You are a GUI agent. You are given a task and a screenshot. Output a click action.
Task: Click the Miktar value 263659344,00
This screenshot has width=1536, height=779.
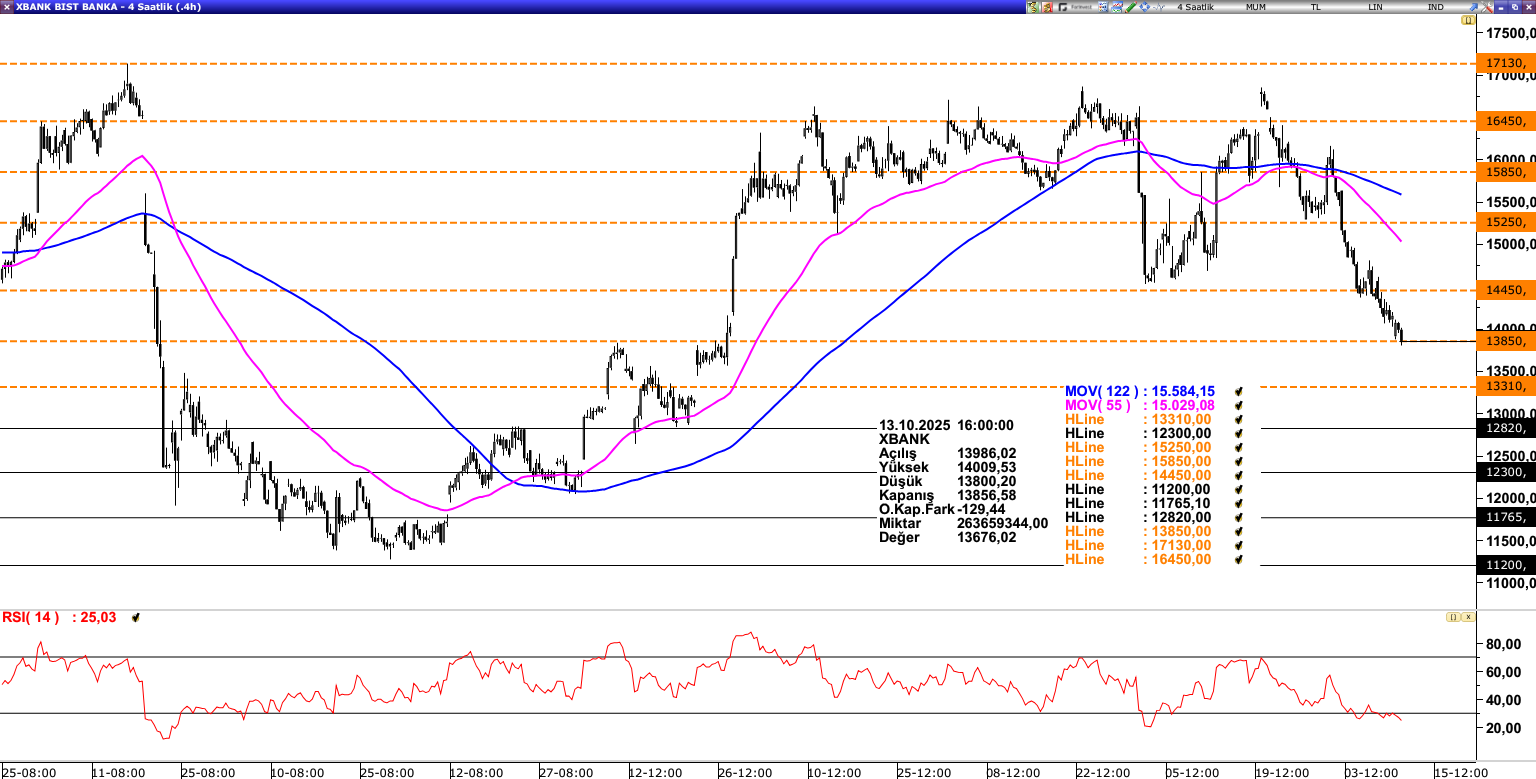point(1003,523)
